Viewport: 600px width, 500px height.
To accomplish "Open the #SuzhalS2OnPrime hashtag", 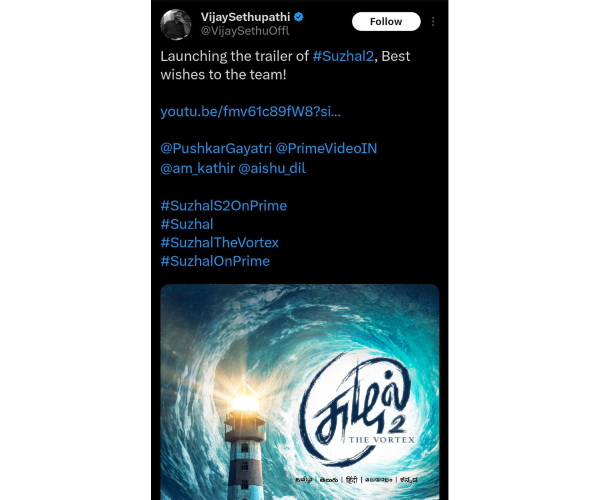I will 223,205.
